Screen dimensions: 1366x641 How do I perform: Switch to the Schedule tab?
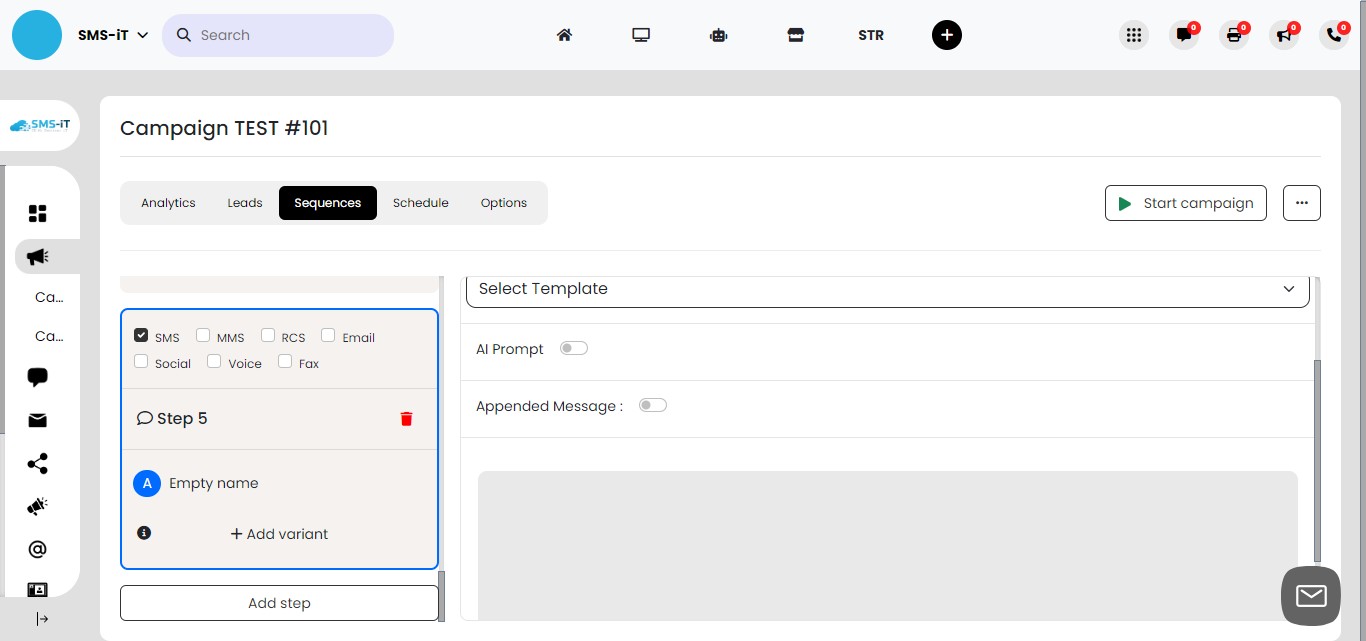pyautogui.click(x=421, y=203)
